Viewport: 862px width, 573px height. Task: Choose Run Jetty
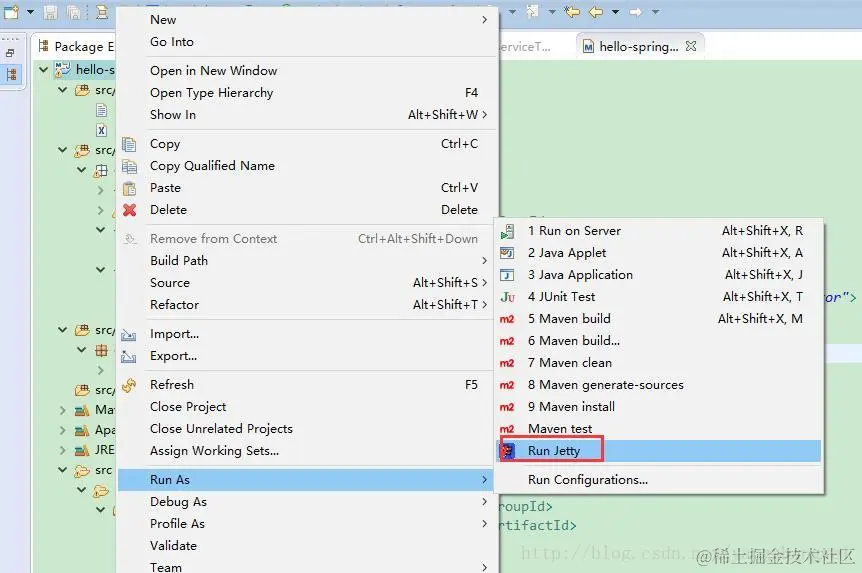(659, 451)
